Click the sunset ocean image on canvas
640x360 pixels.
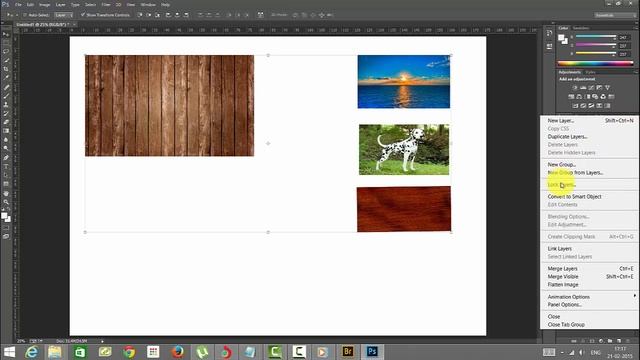pyautogui.click(x=404, y=82)
